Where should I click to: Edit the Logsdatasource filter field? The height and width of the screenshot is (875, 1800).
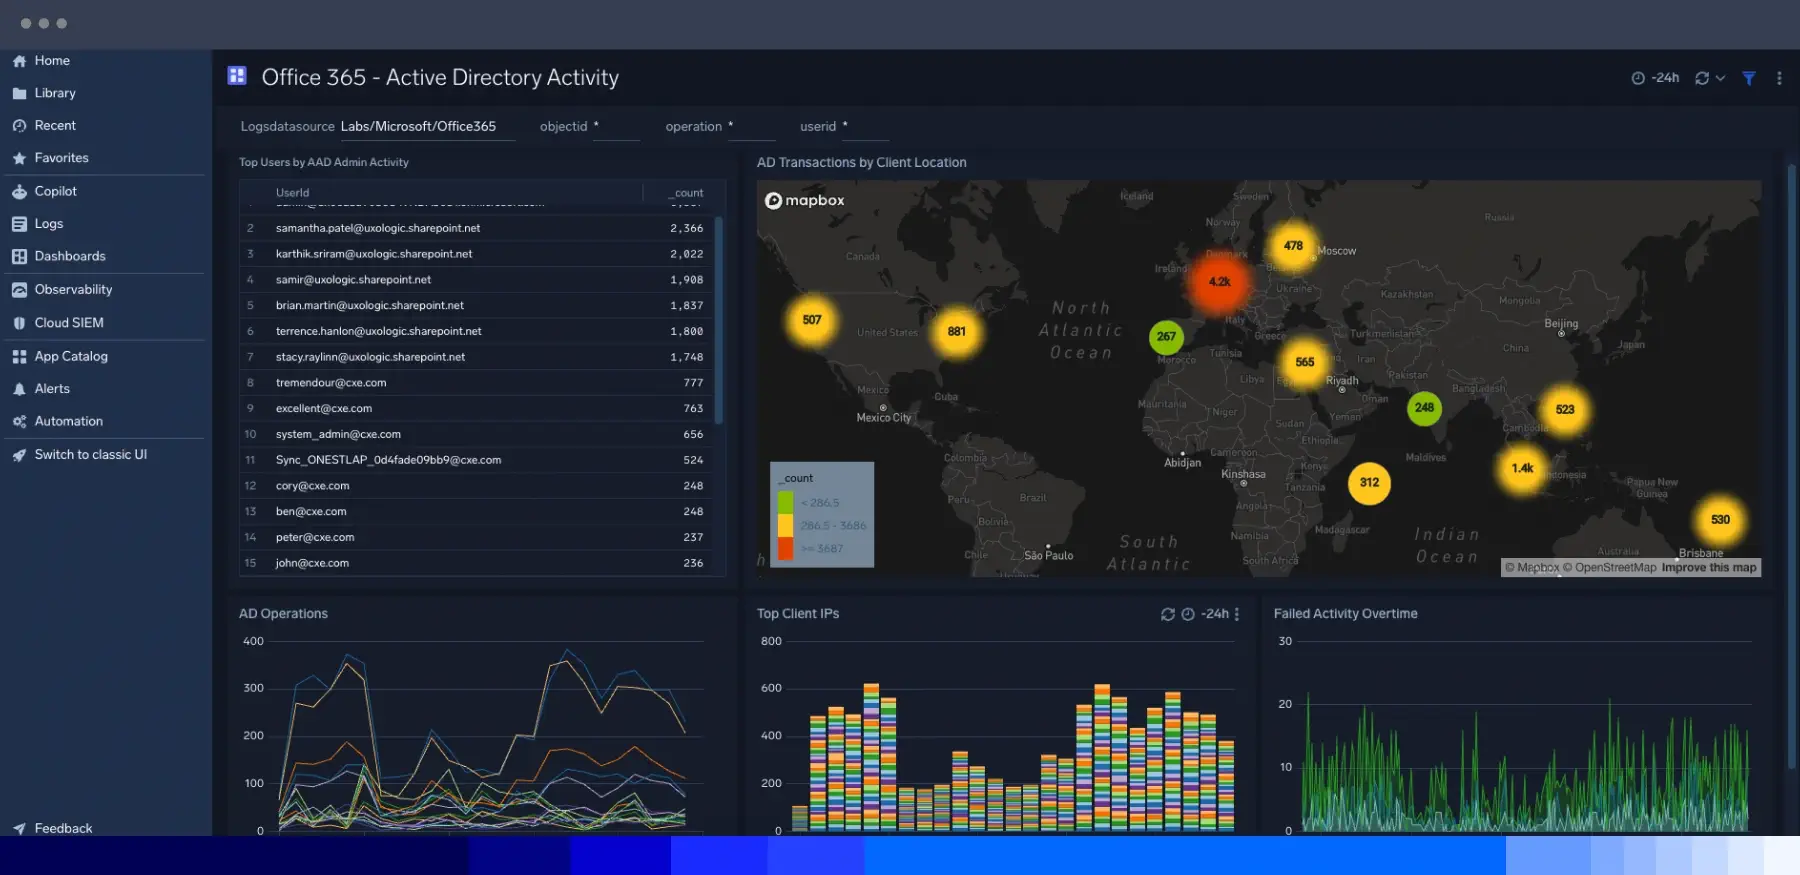click(428, 127)
